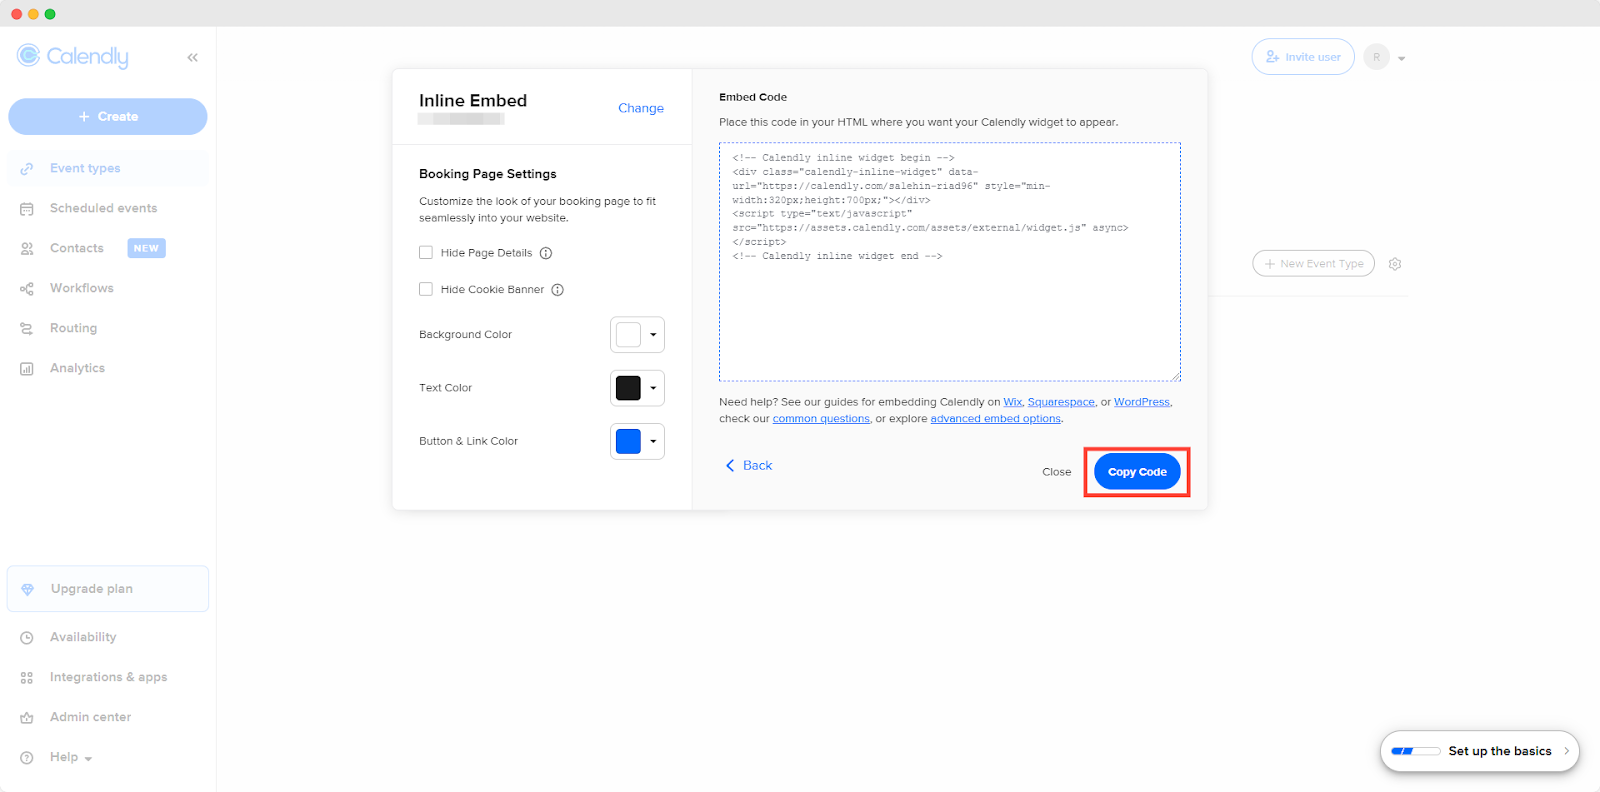Open the Button & Link Color dropdown arrow

coord(653,441)
